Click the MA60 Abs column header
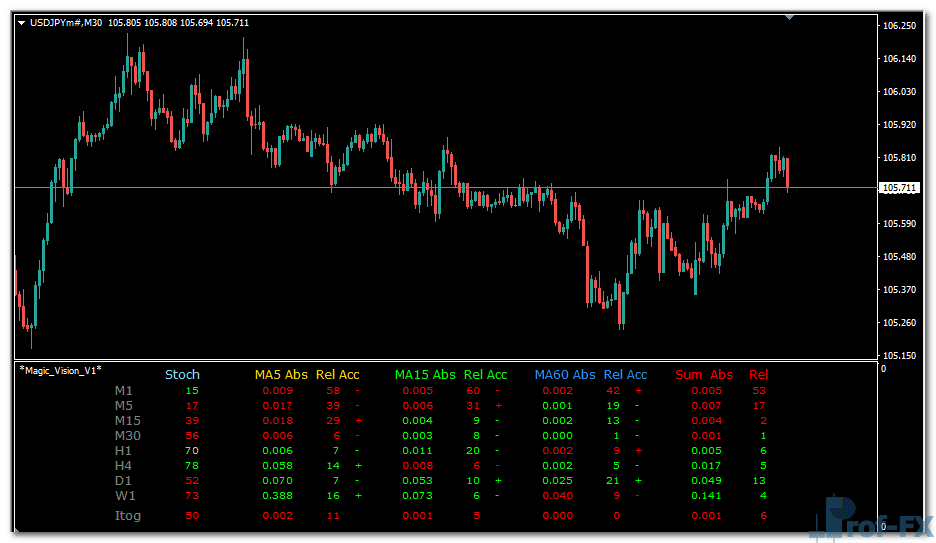This screenshot has width=936, height=543. (x=564, y=375)
